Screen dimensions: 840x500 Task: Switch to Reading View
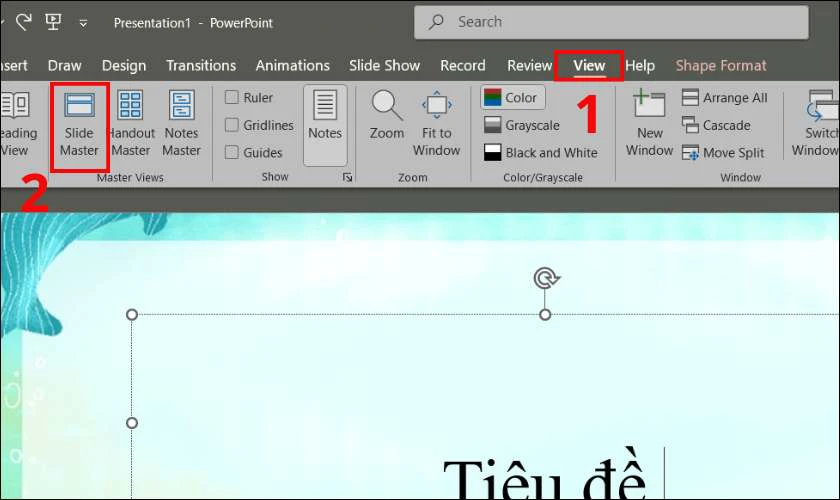[x=16, y=124]
